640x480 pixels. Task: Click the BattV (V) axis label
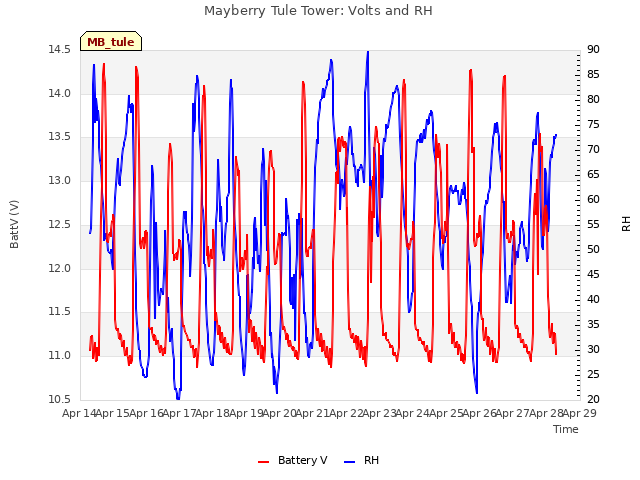point(14,224)
